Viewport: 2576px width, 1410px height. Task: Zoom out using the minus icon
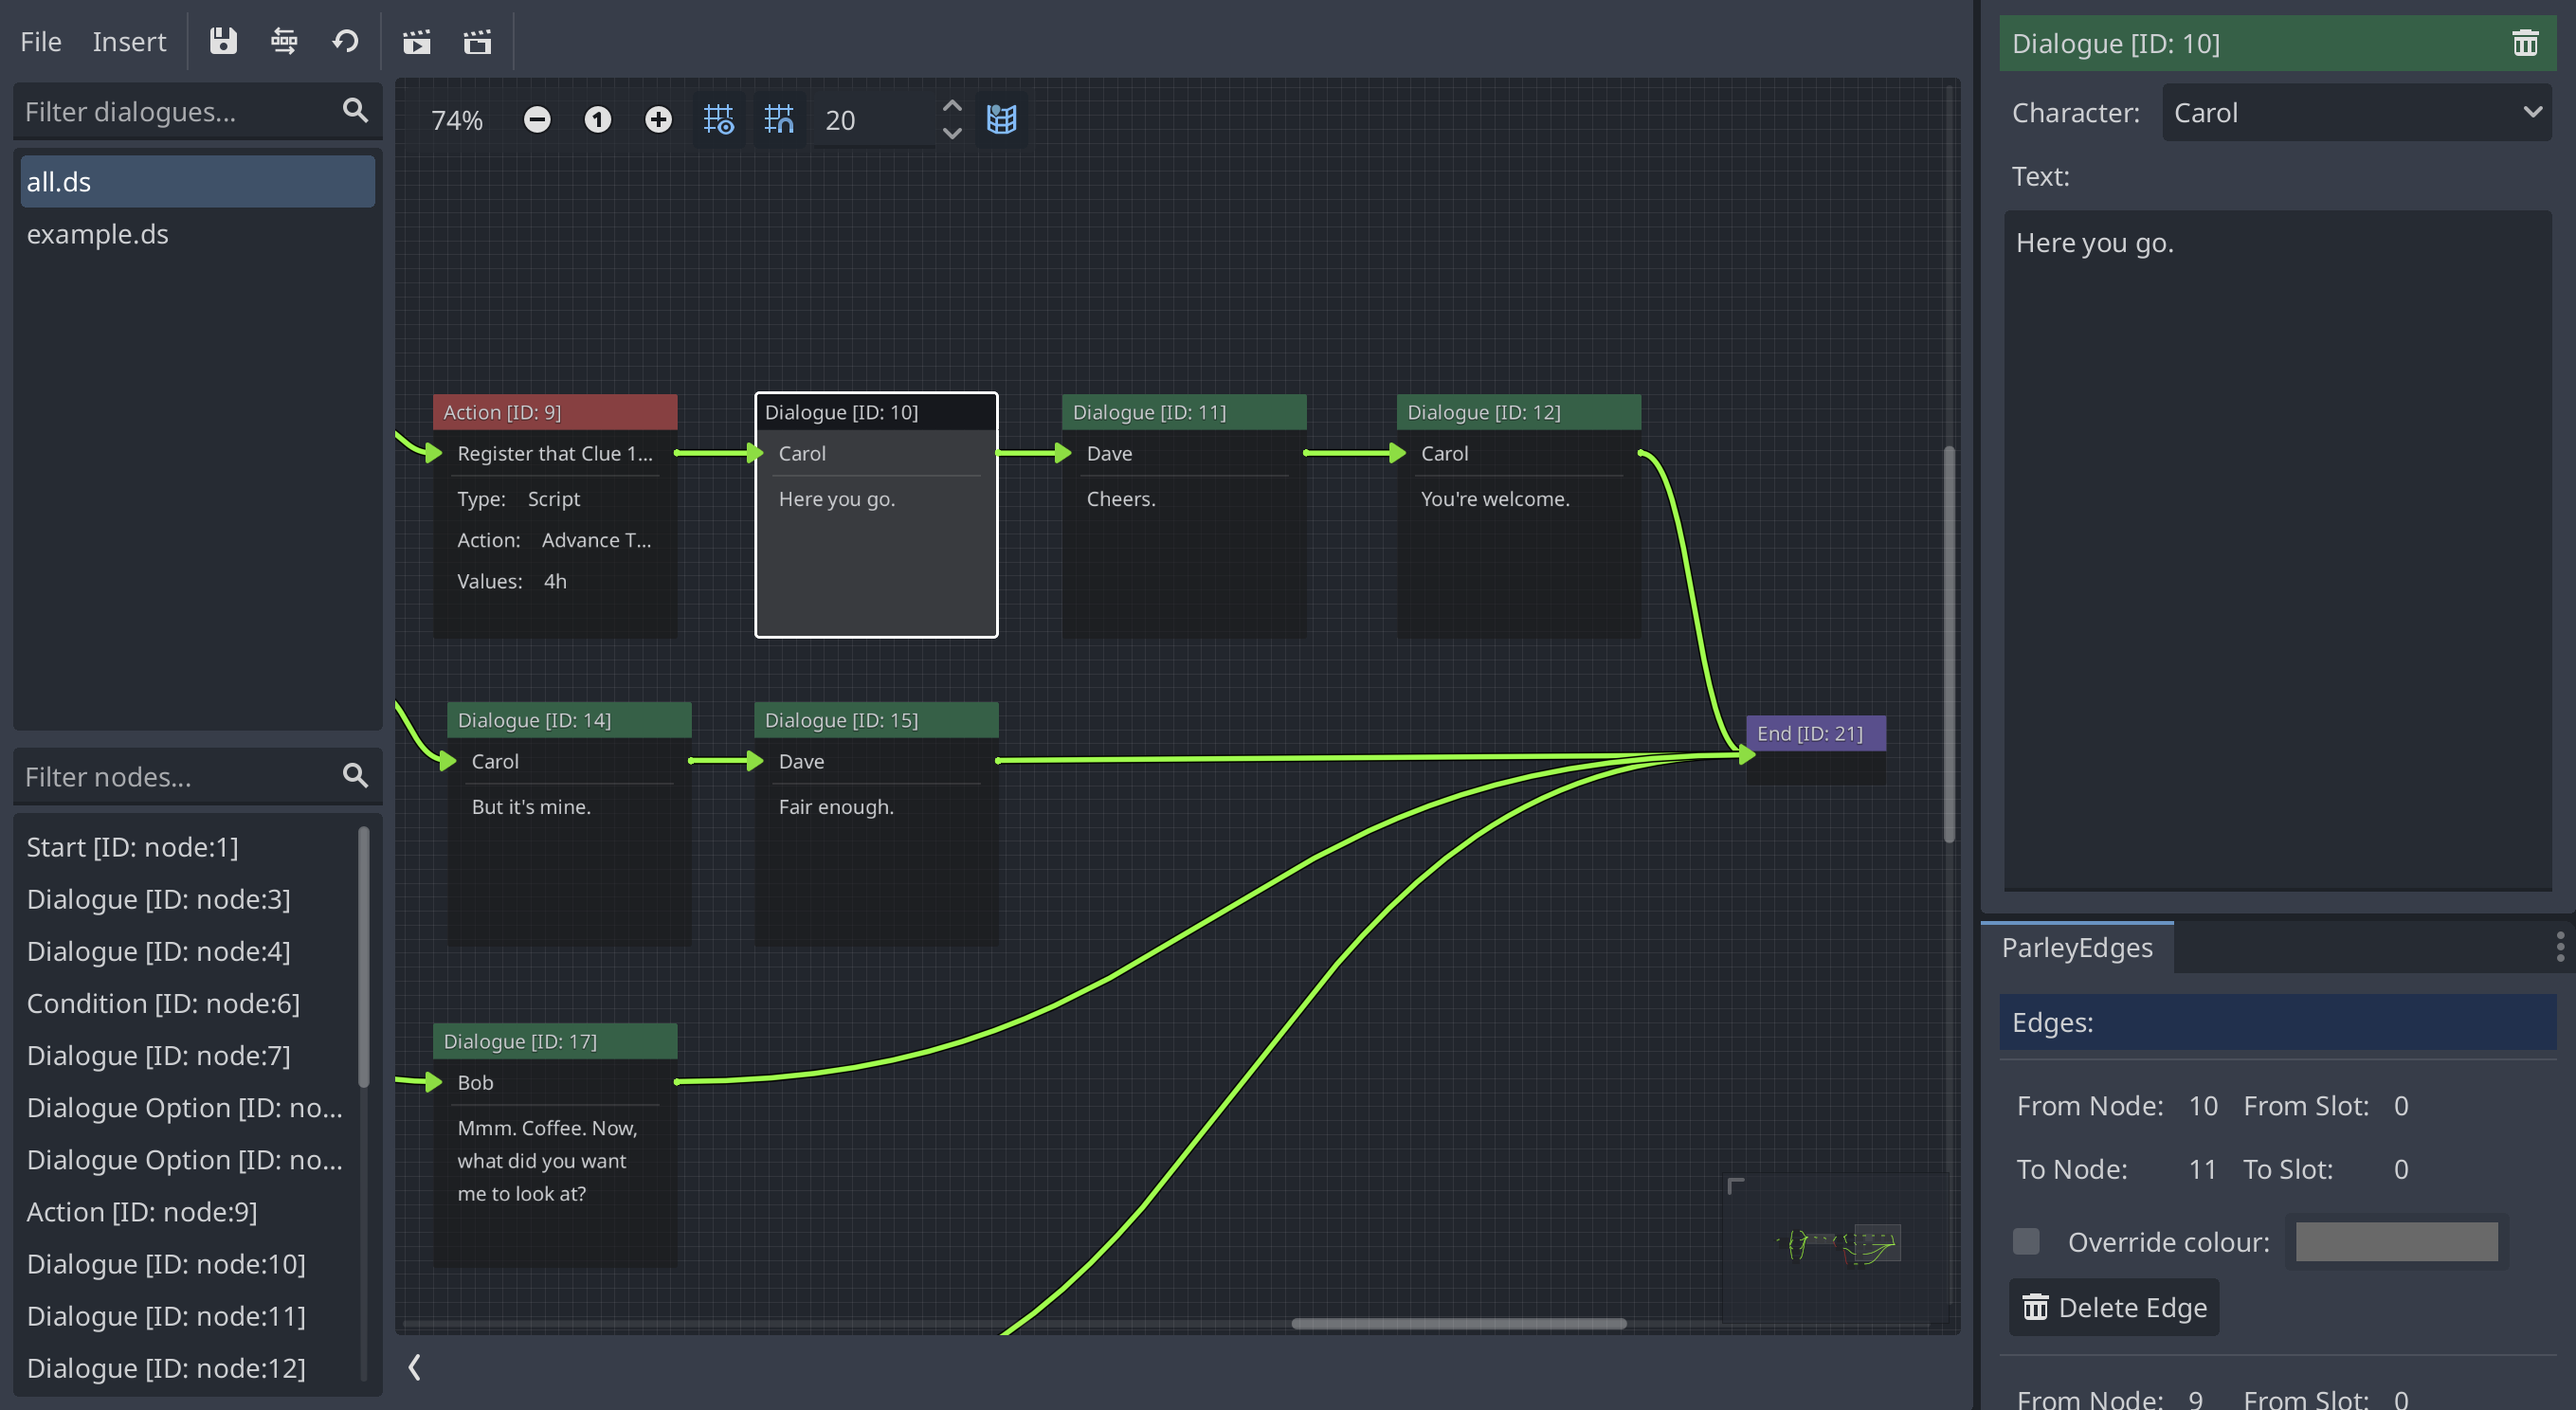click(537, 119)
